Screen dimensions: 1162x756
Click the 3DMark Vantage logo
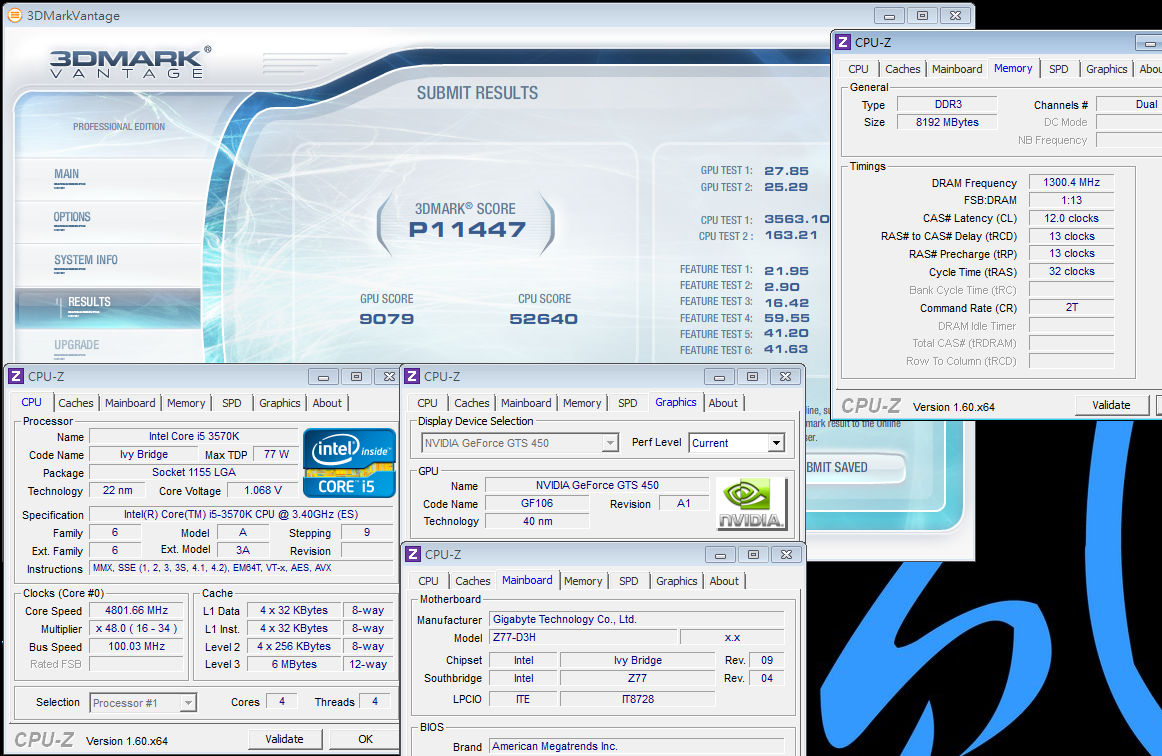(130, 63)
